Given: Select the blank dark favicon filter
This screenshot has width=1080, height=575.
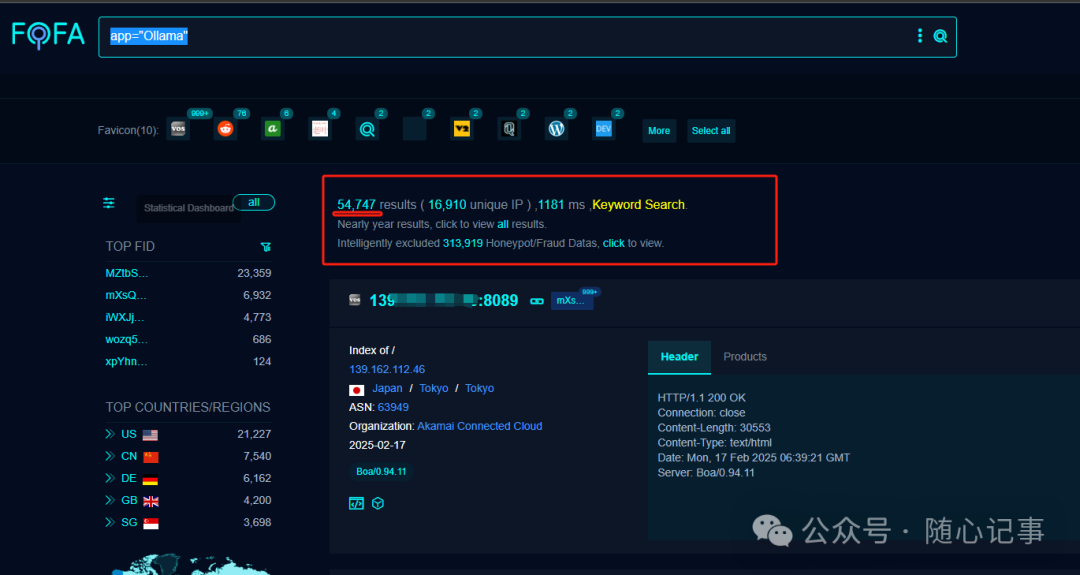Looking at the screenshot, I should click(414, 129).
